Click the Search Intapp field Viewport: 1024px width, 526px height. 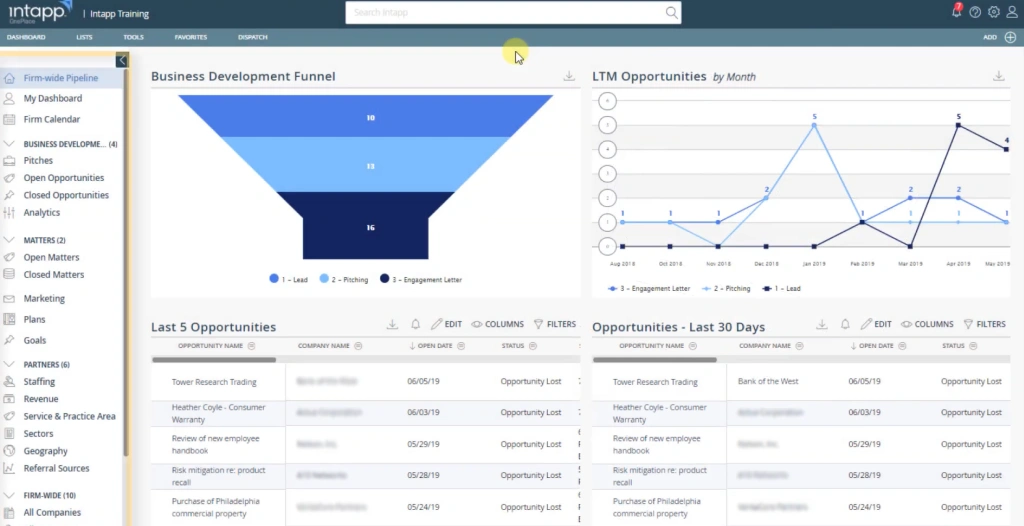coord(513,12)
